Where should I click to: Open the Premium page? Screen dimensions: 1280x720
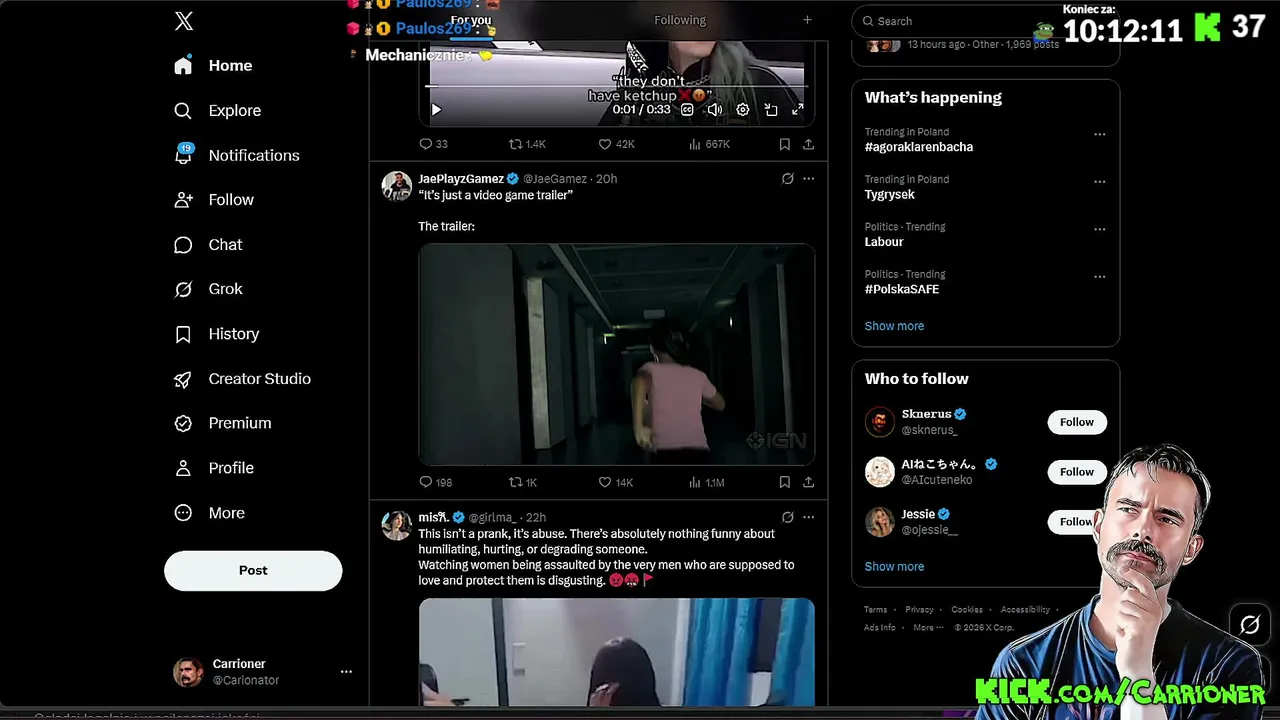[x=223, y=423]
